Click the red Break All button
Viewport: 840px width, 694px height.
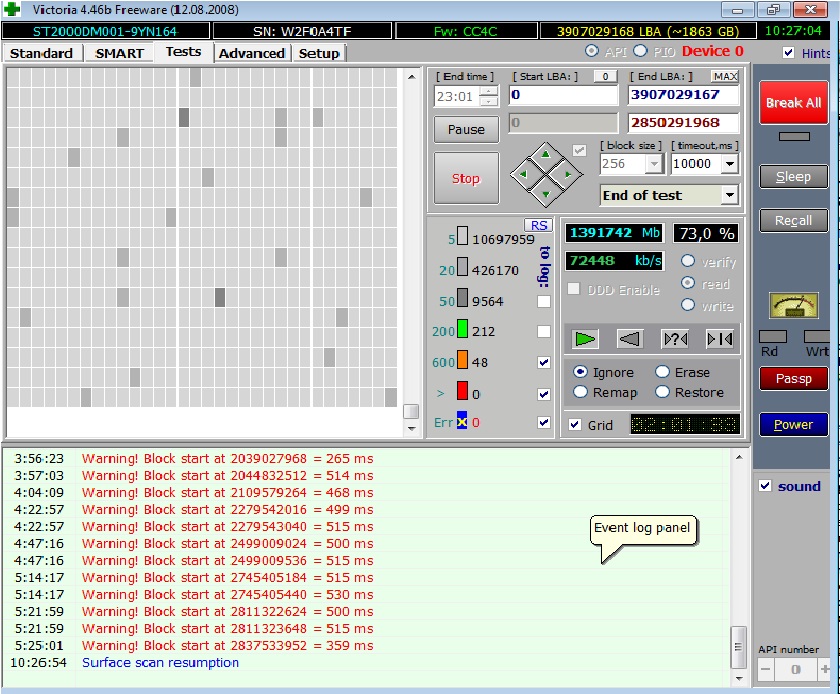pyautogui.click(x=793, y=102)
